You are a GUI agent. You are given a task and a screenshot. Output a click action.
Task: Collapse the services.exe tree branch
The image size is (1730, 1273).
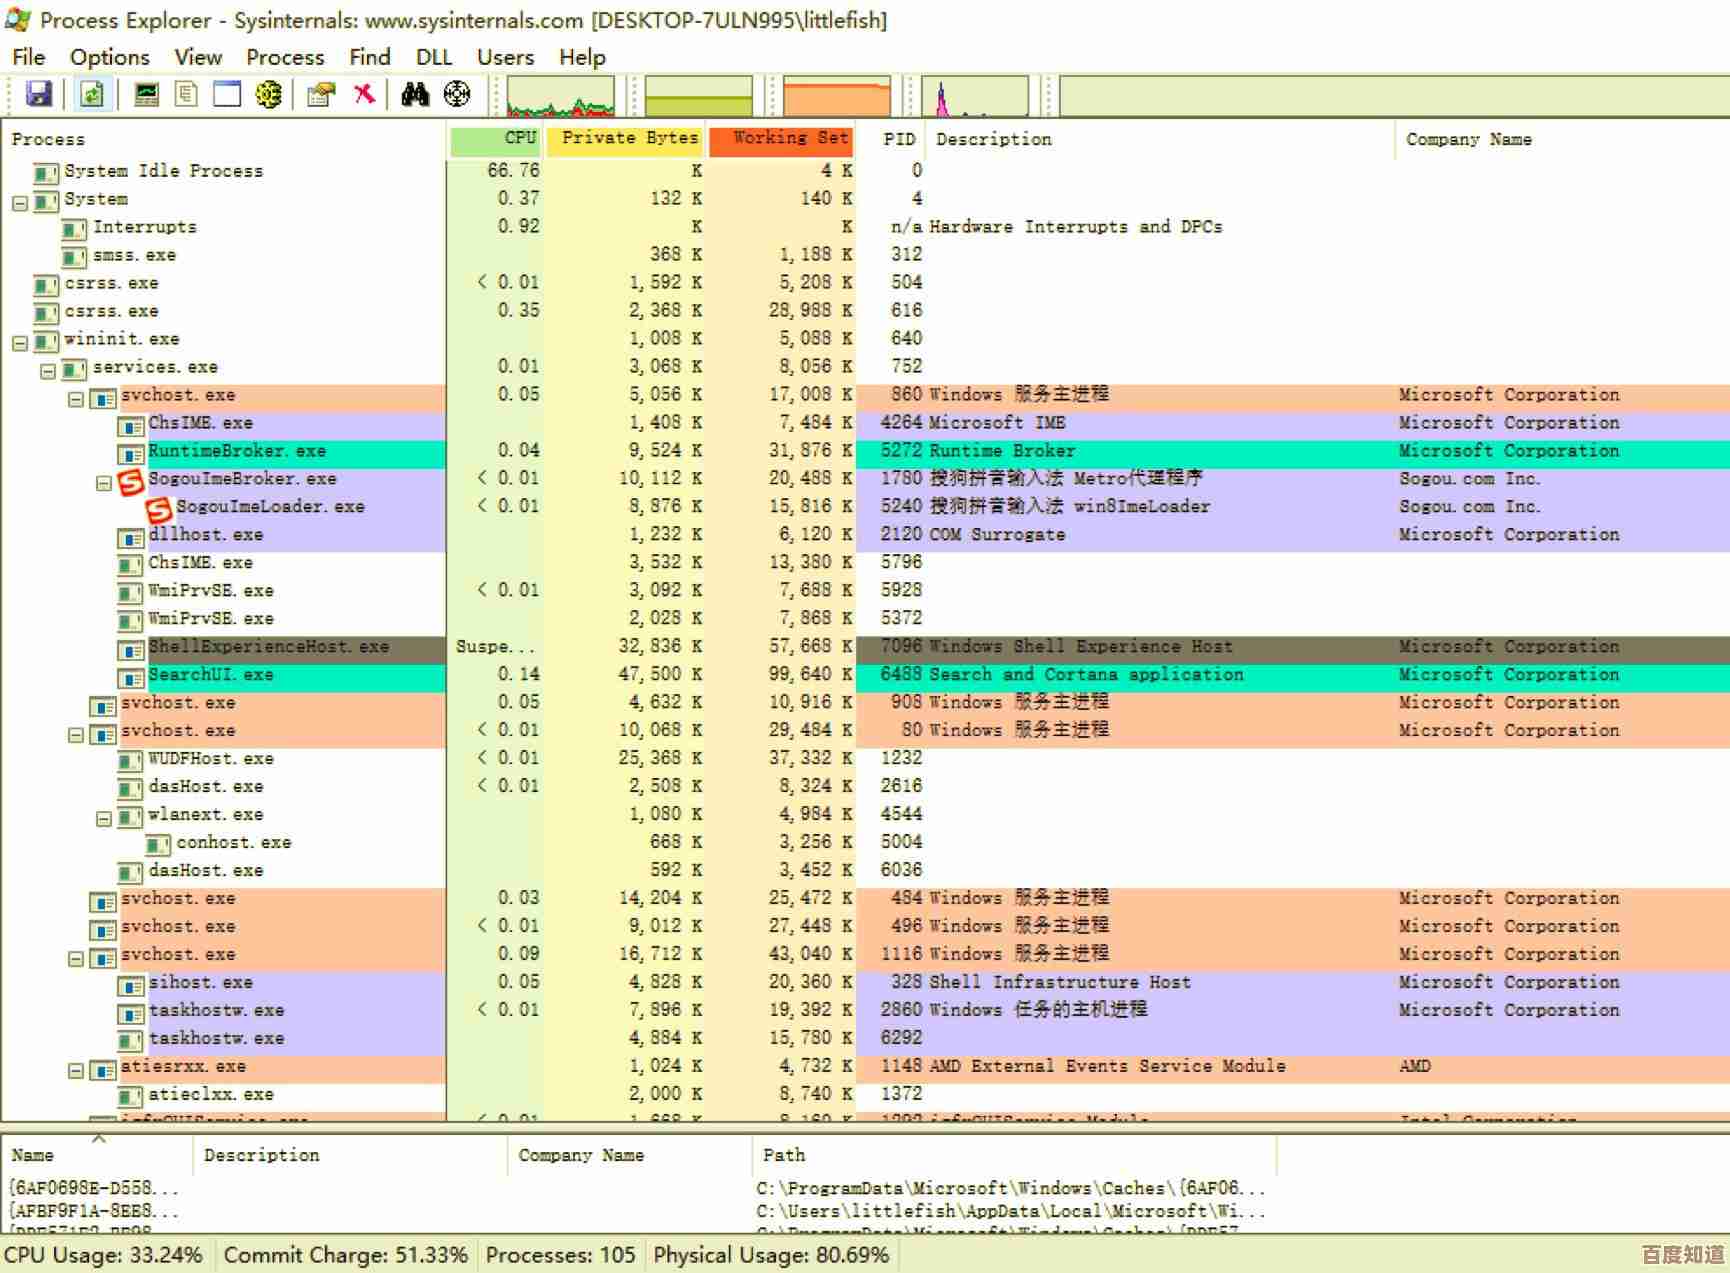pos(48,371)
